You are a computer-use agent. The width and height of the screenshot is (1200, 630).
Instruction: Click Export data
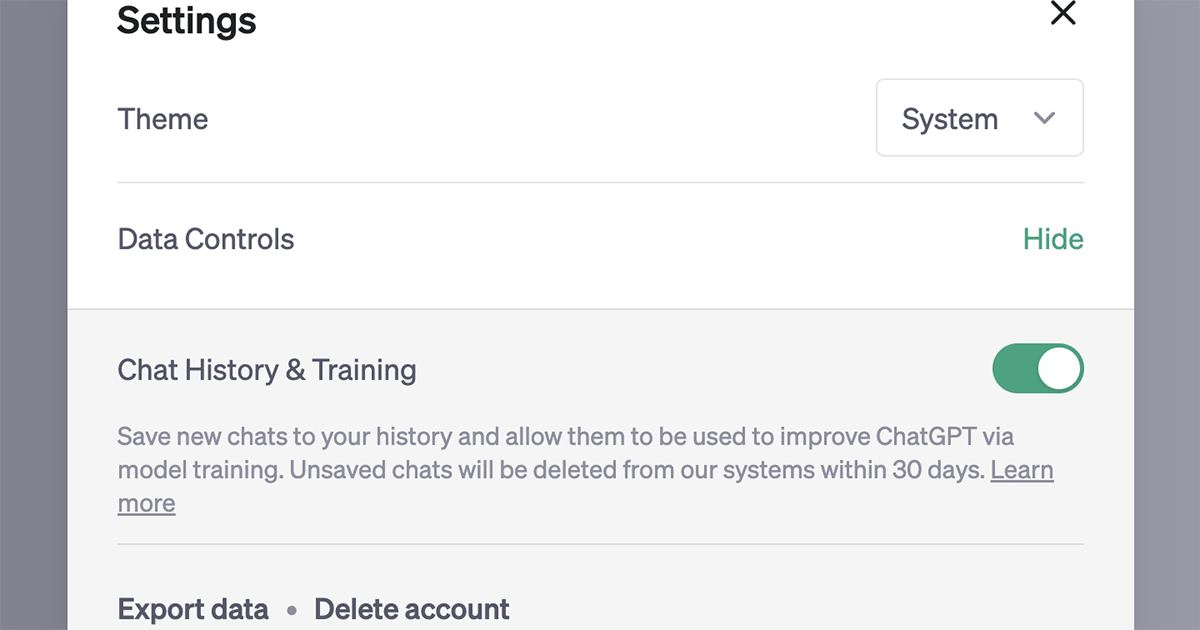tap(192, 608)
